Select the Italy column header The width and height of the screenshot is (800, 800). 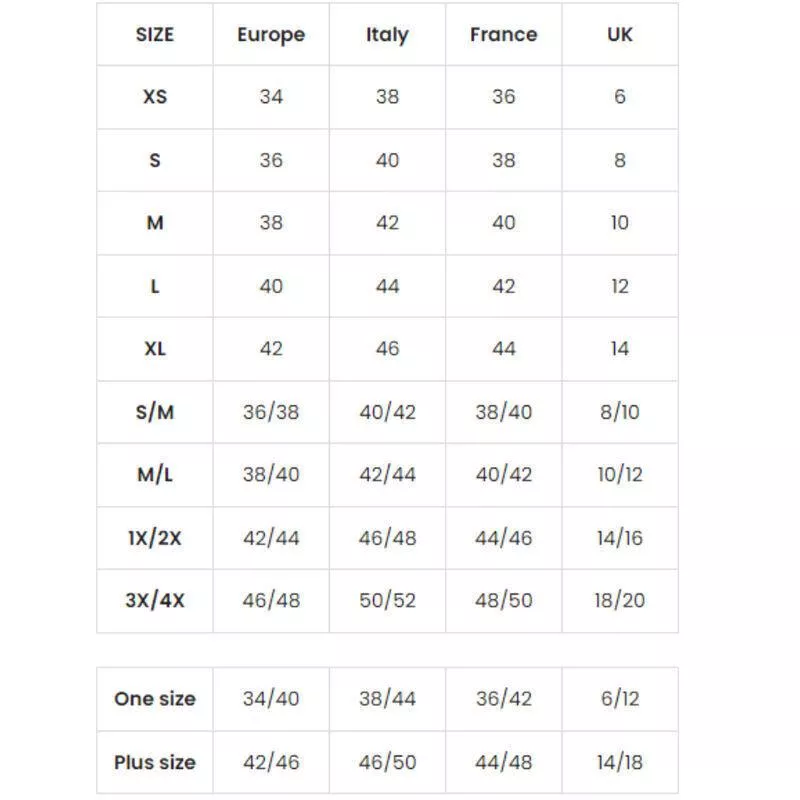pos(387,35)
